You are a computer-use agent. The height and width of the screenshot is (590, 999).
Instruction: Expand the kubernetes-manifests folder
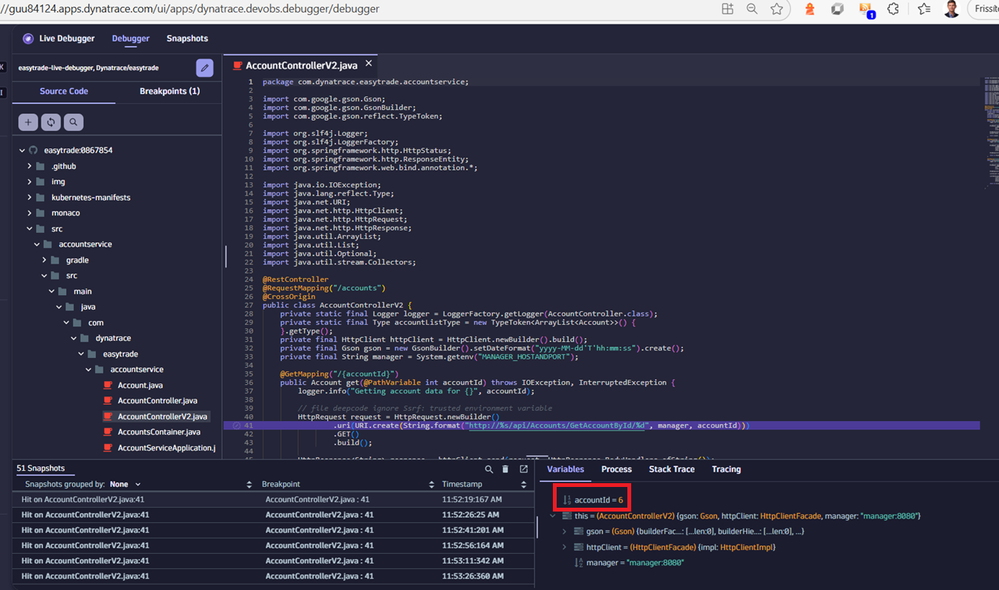click(x=29, y=198)
